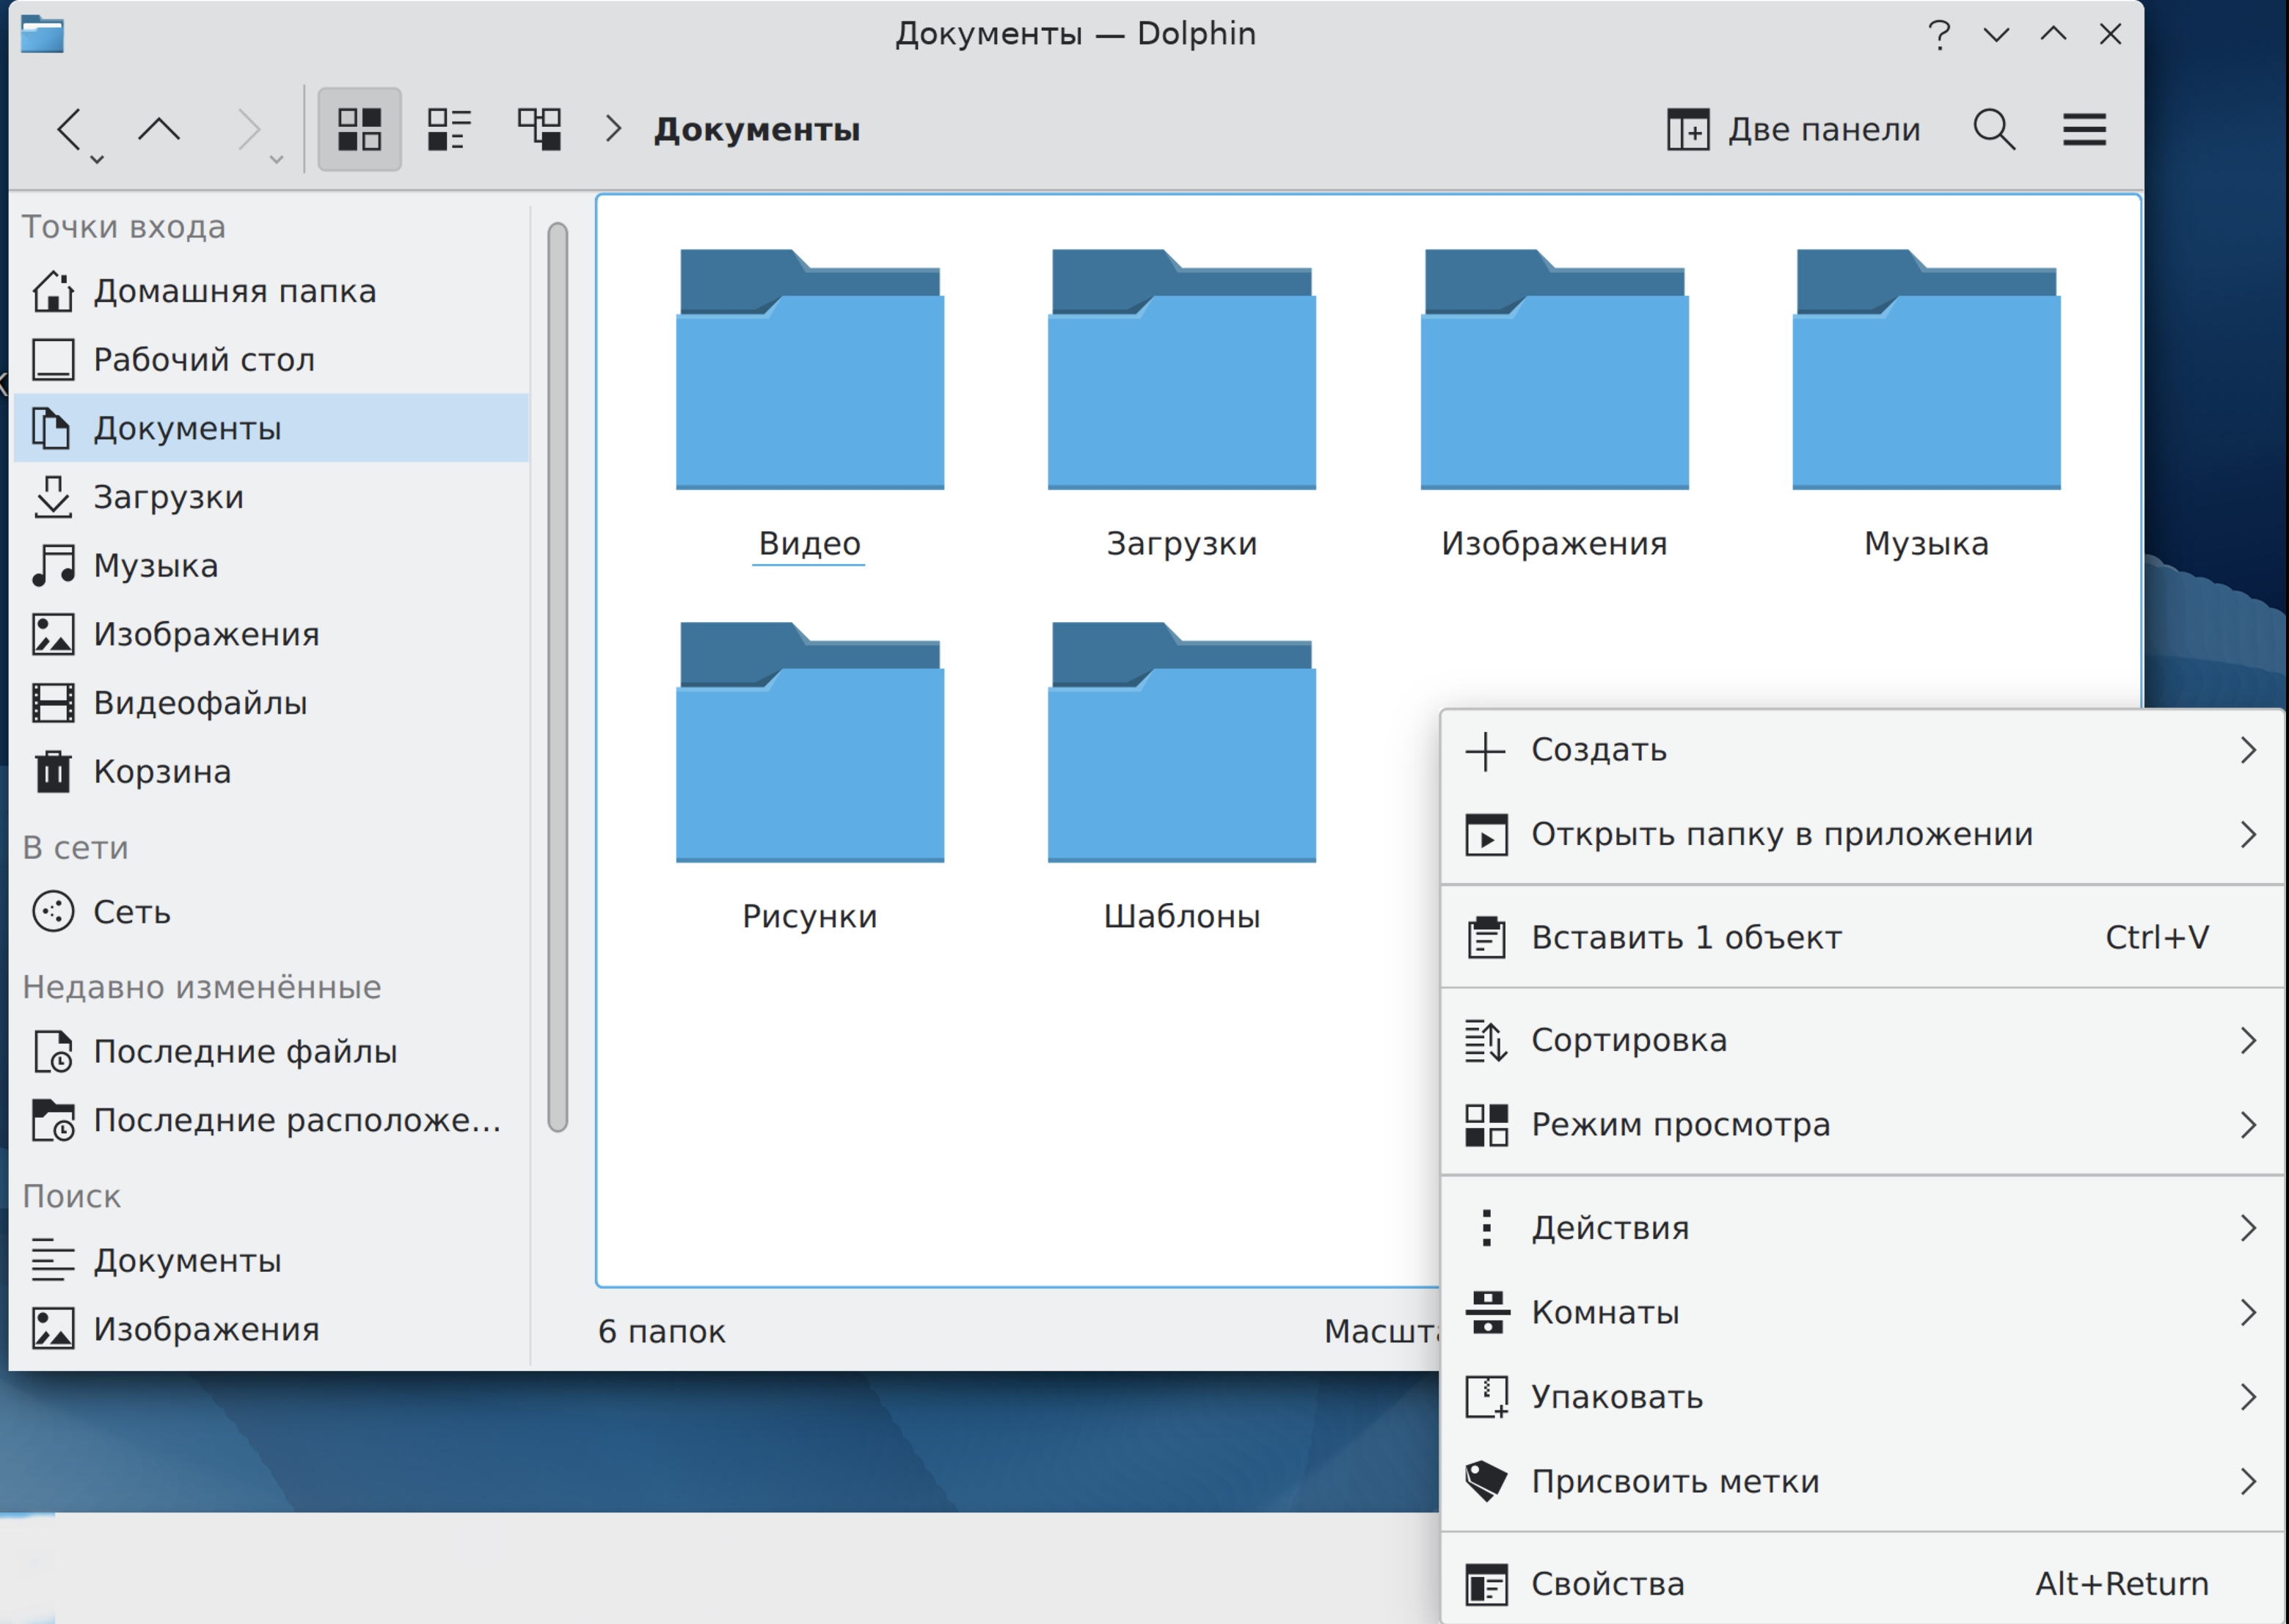Open the hamburger menu

tap(2084, 130)
